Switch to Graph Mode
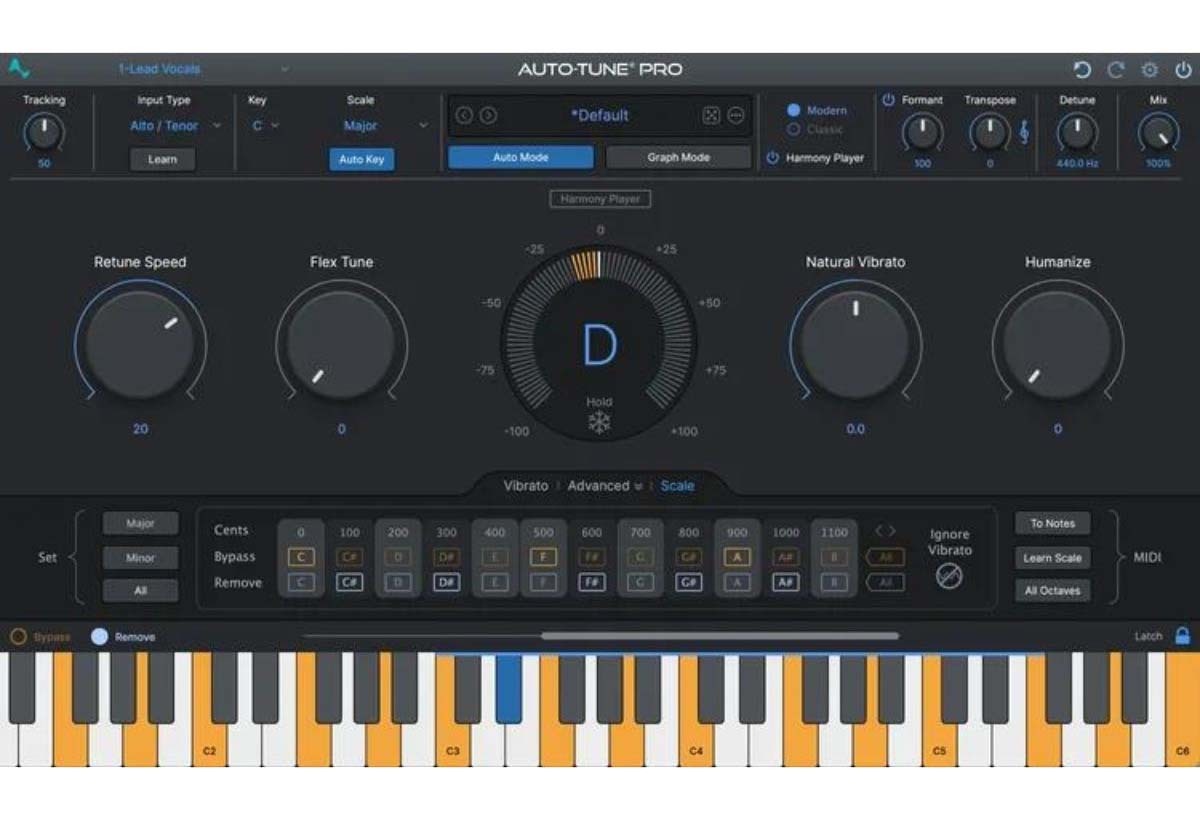 678,156
